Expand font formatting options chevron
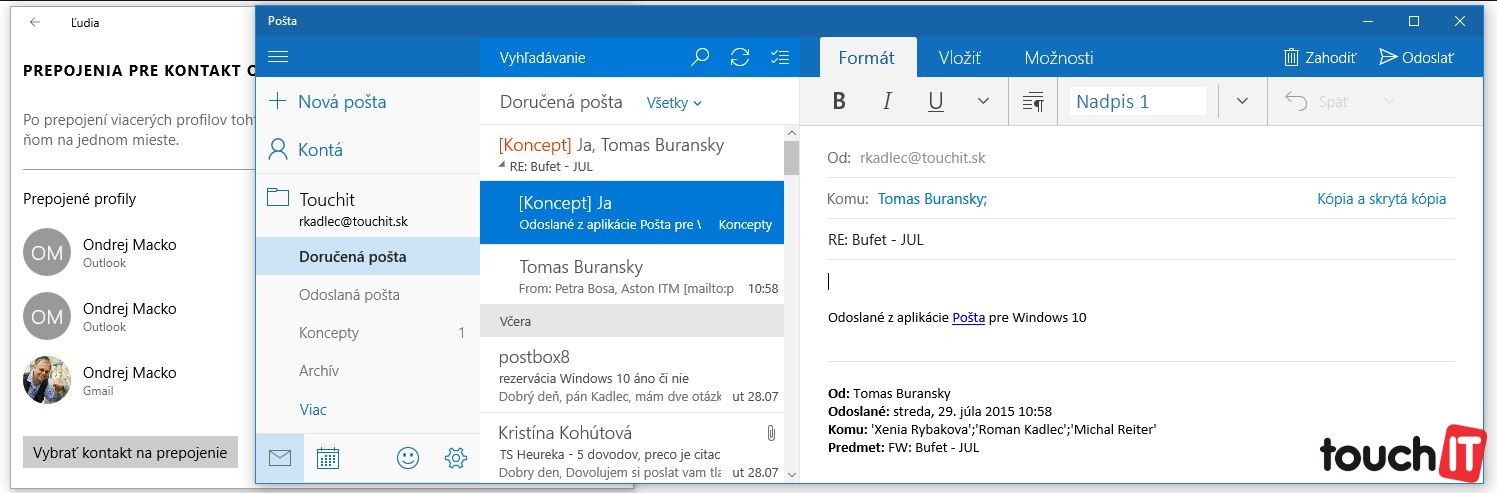The width and height of the screenshot is (1497, 493). 983,101
